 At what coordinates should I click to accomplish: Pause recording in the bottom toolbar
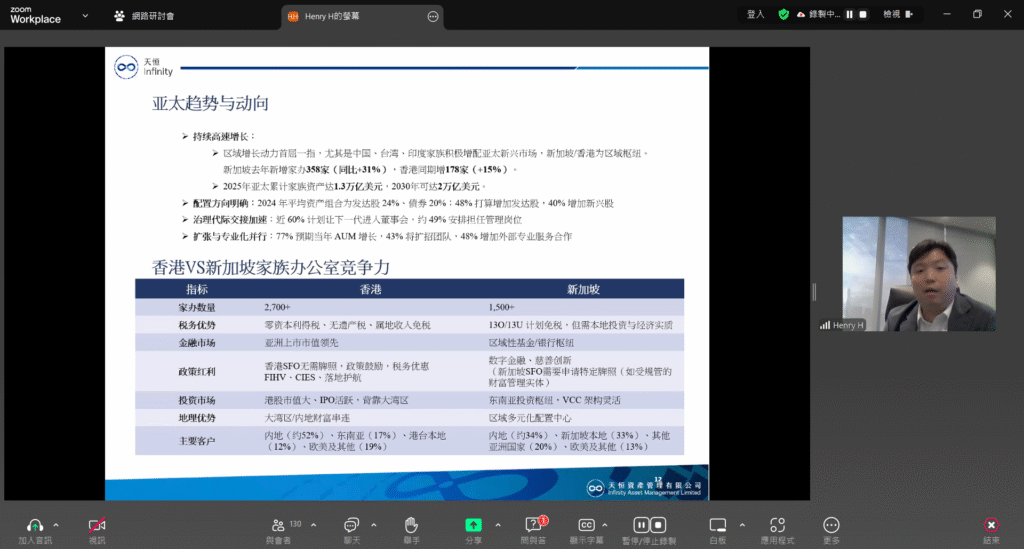(x=642, y=525)
